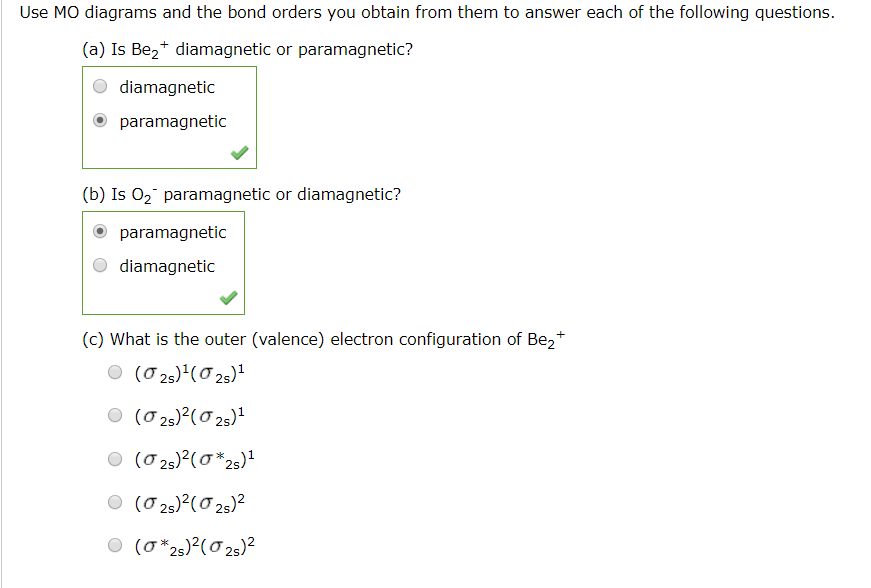Select the diamagnetic option for Be2+
The height and width of the screenshot is (588, 871).
[x=99, y=86]
